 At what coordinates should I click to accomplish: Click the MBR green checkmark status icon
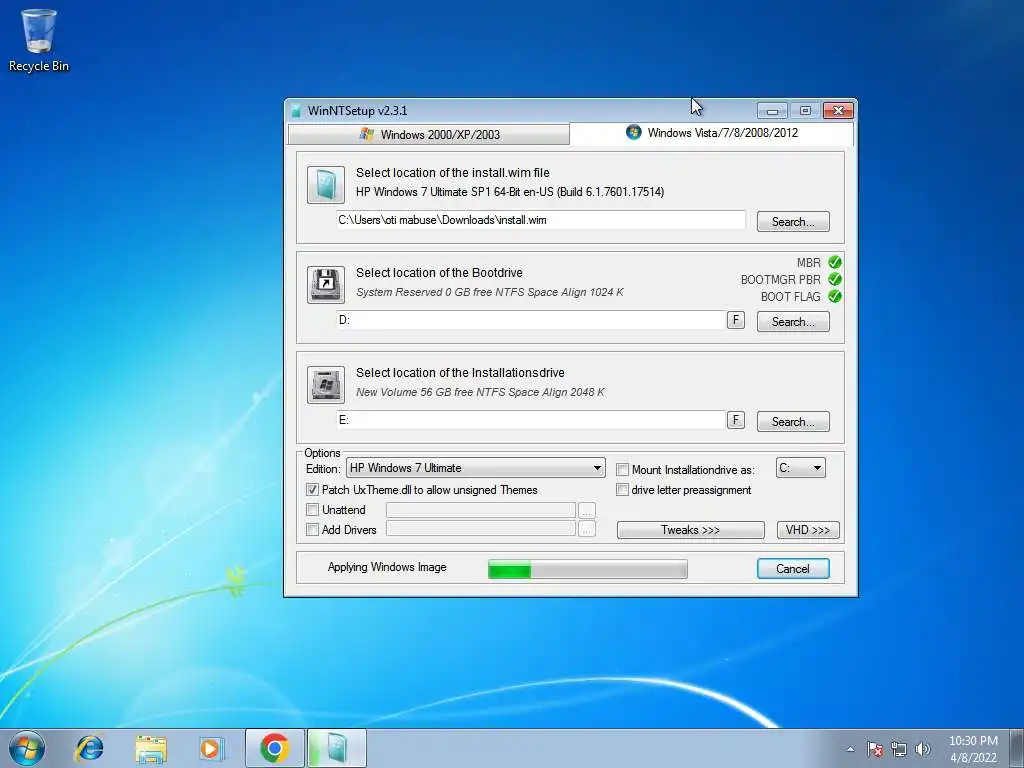pyautogui.click(x=835, y=262)
